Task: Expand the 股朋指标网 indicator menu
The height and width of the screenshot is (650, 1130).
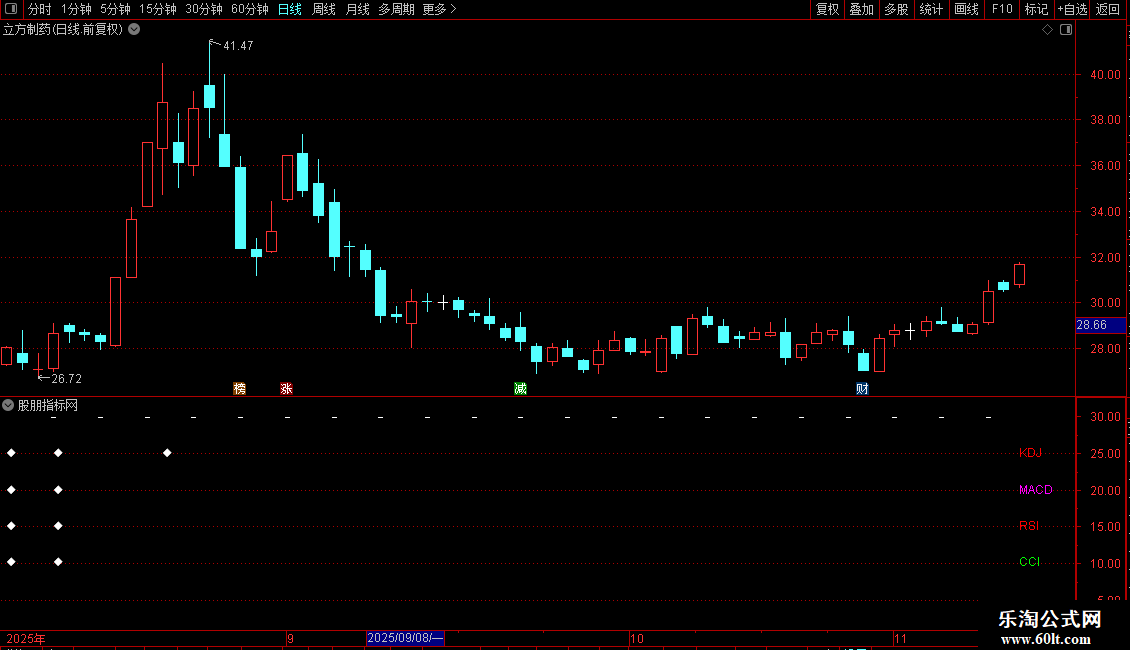Action: (x=8, y=406)
